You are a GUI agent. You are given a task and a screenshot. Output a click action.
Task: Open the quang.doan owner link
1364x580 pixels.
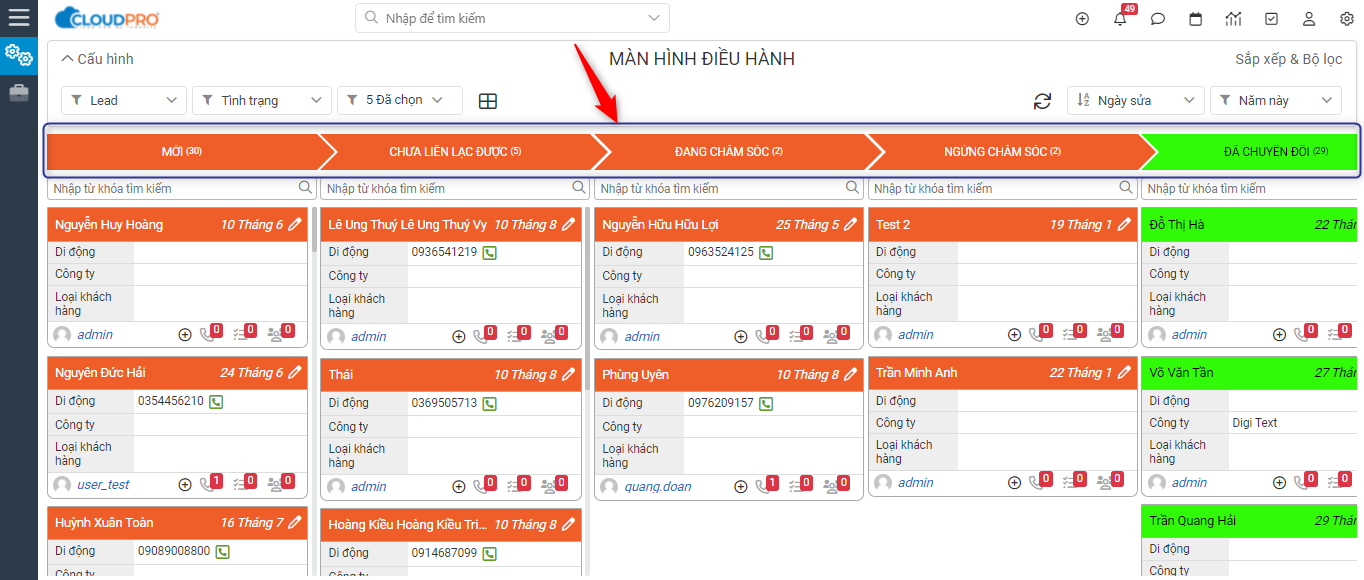(x=656, y=487)
